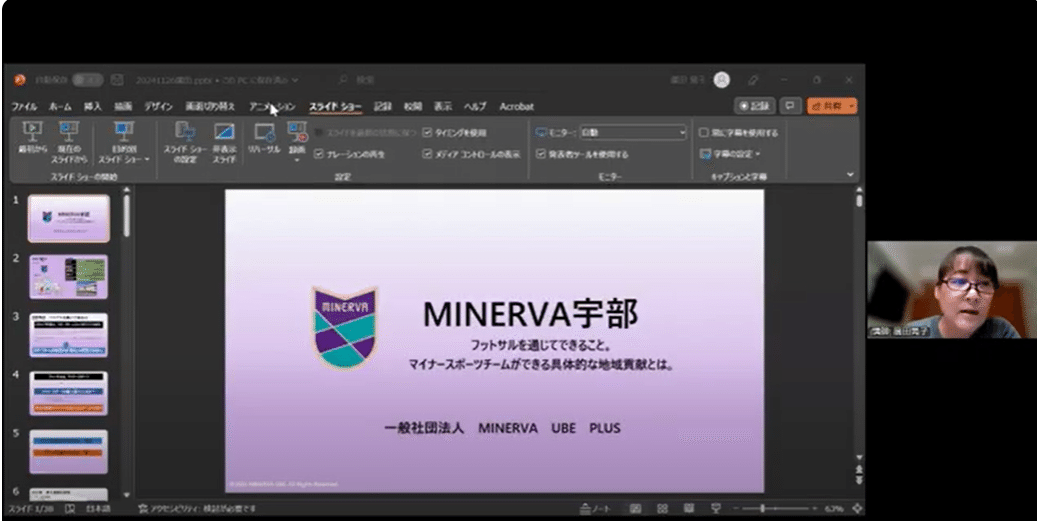Click the MINERVA宇部 slide title
Image resolution: width=1037 pixels, height=521 pixels.
click(x=530, y=313)
